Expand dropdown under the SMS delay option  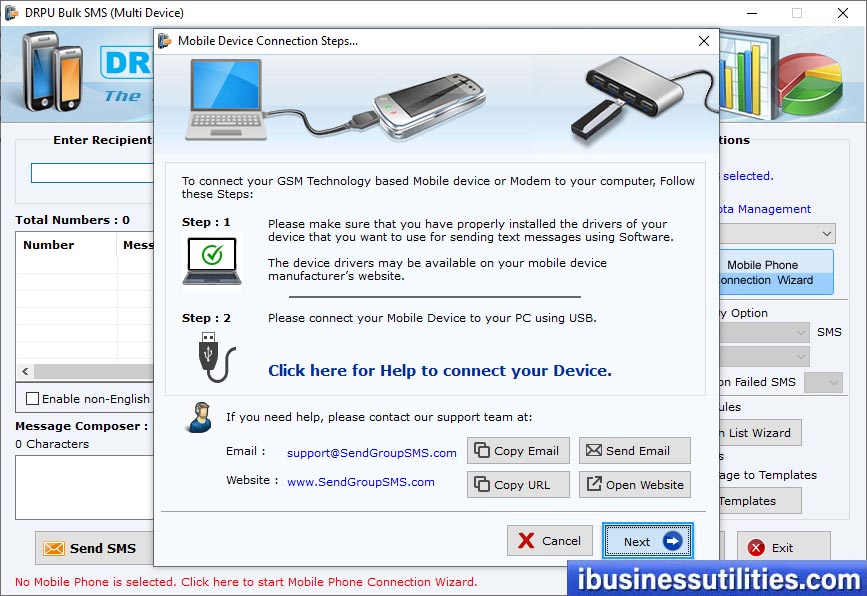point(800,357)
